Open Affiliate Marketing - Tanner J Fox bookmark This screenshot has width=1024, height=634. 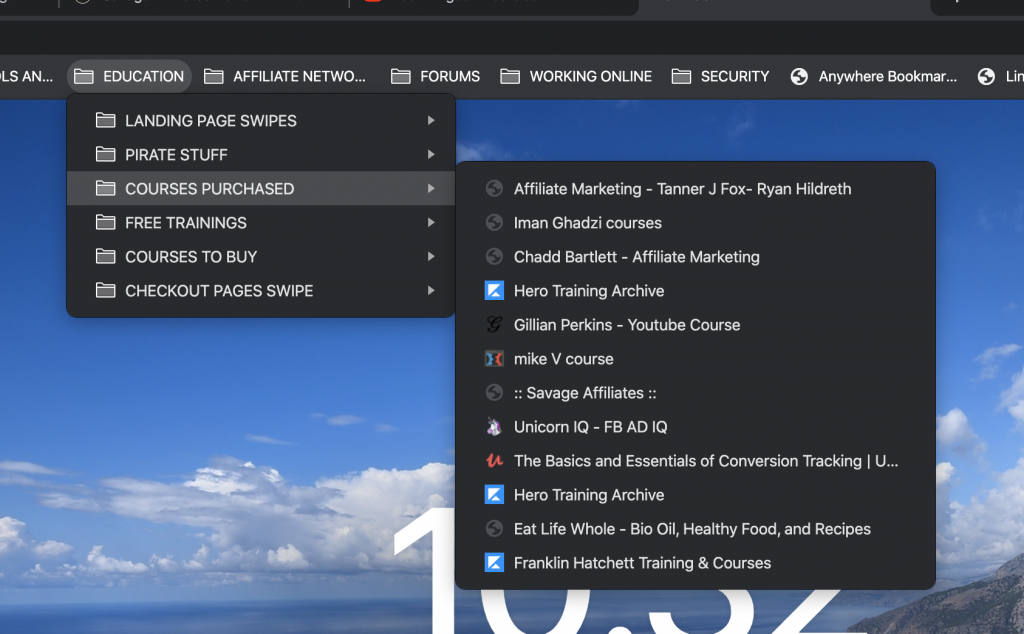point(696,189)
